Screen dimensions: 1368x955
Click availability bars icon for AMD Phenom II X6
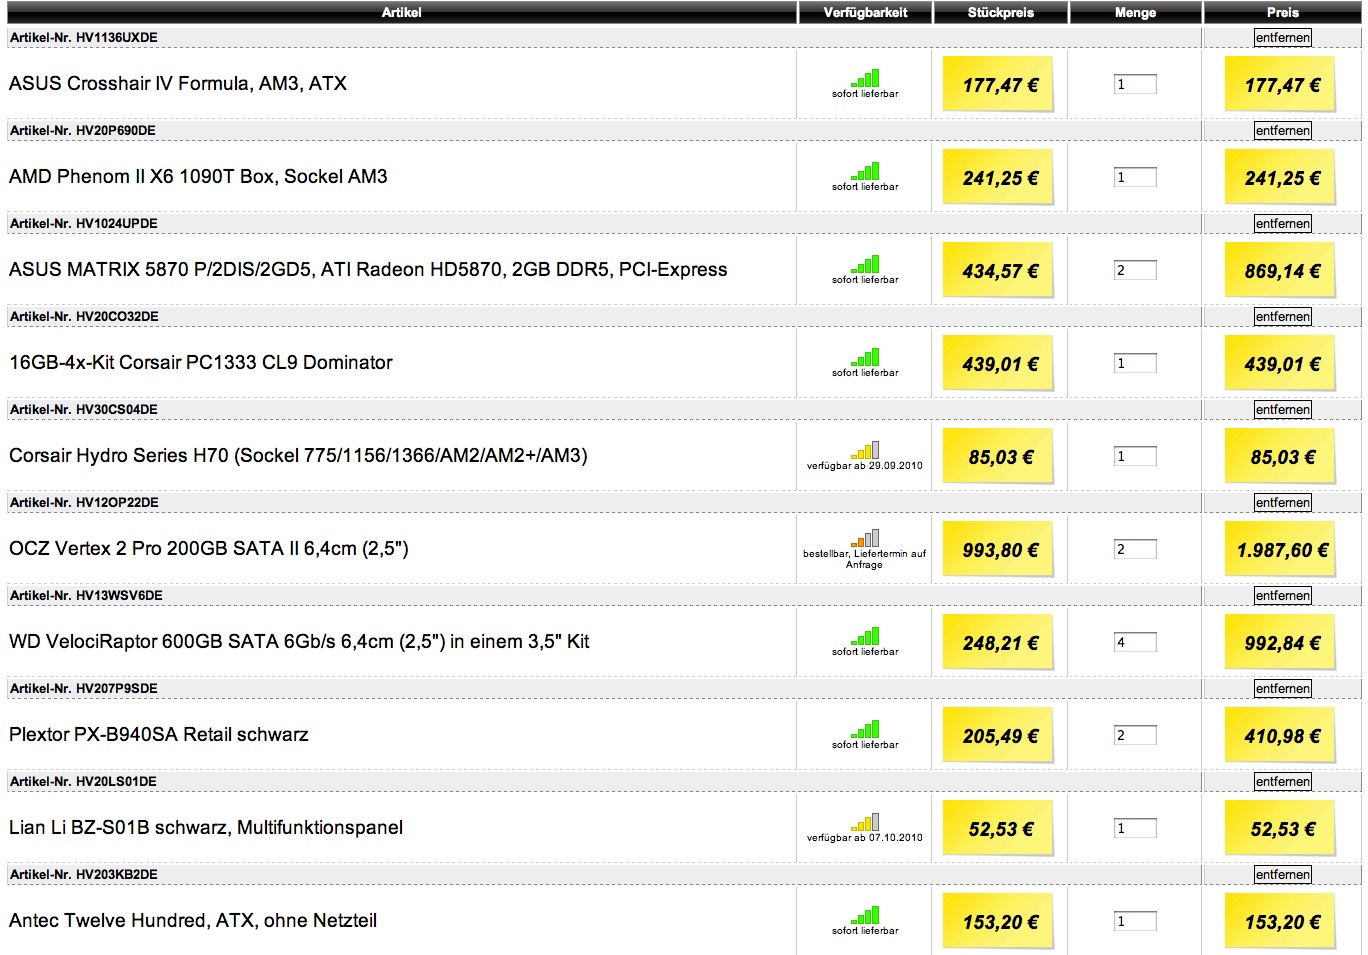865,171
